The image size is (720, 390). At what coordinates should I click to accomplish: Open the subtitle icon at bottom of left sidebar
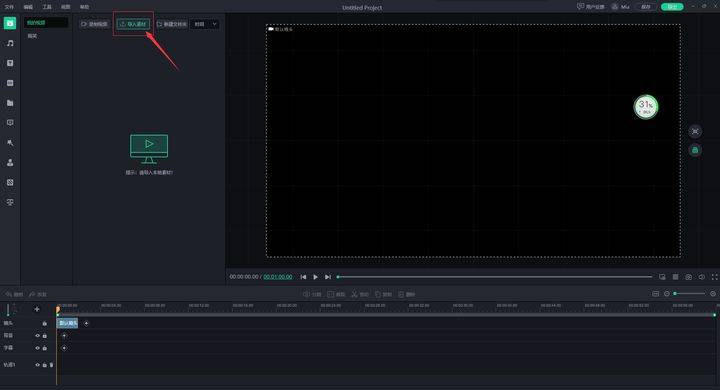point(10,202)
